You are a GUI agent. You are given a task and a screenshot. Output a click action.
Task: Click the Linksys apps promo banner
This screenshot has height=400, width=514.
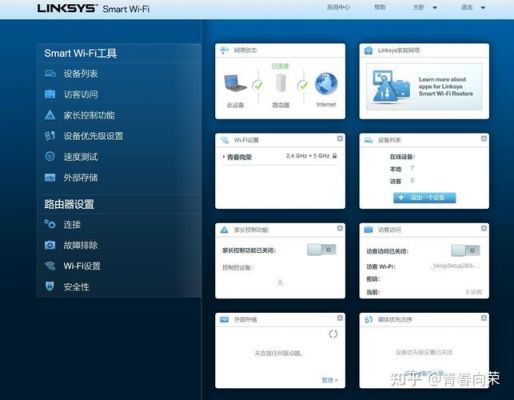coord(424,87)
